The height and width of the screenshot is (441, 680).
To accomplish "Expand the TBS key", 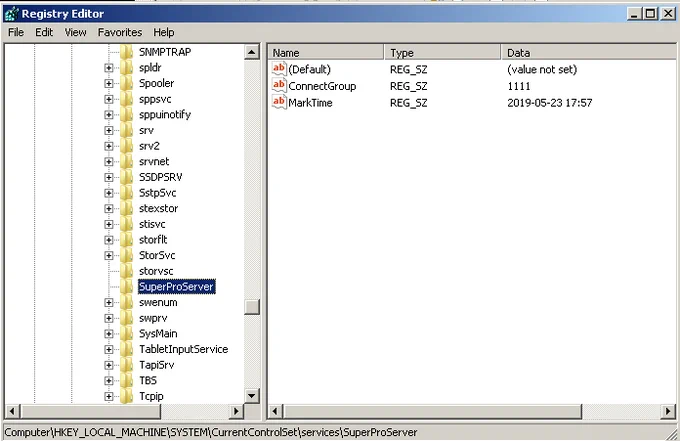I will 108,381.
